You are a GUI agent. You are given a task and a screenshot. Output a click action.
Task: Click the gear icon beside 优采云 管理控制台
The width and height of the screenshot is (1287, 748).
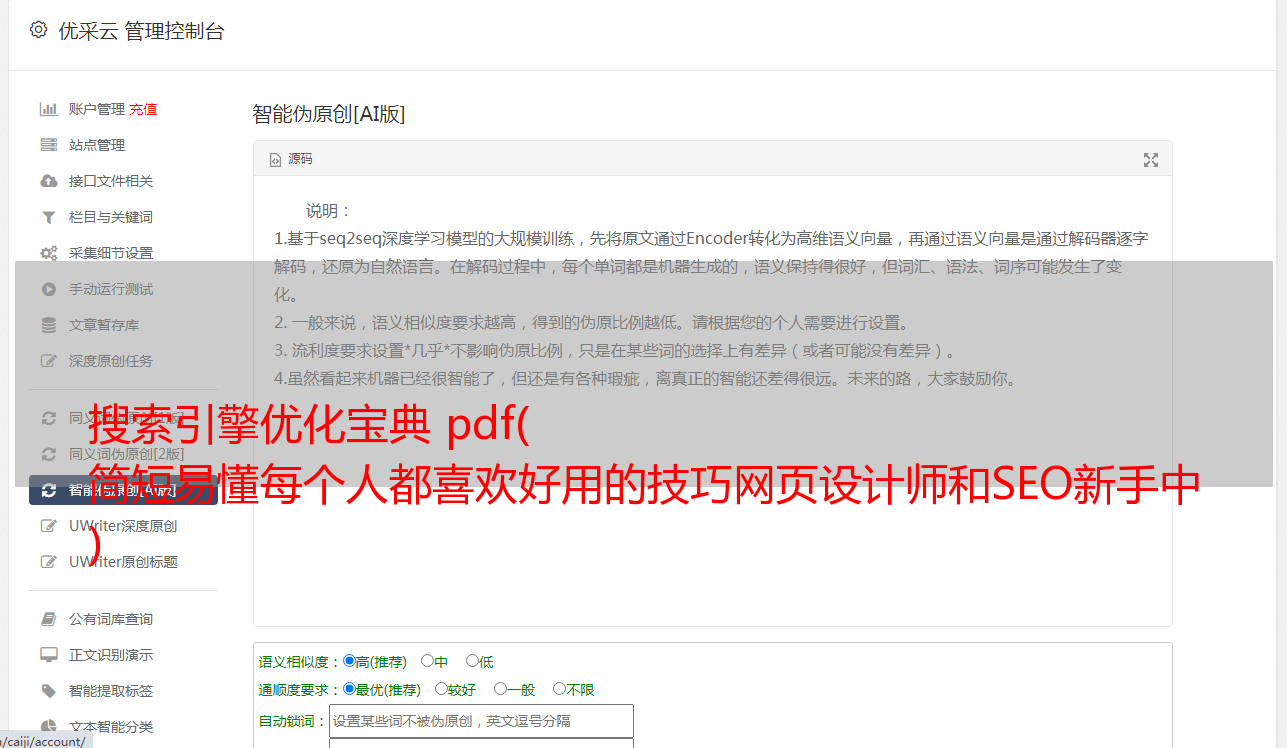[38, 30]
